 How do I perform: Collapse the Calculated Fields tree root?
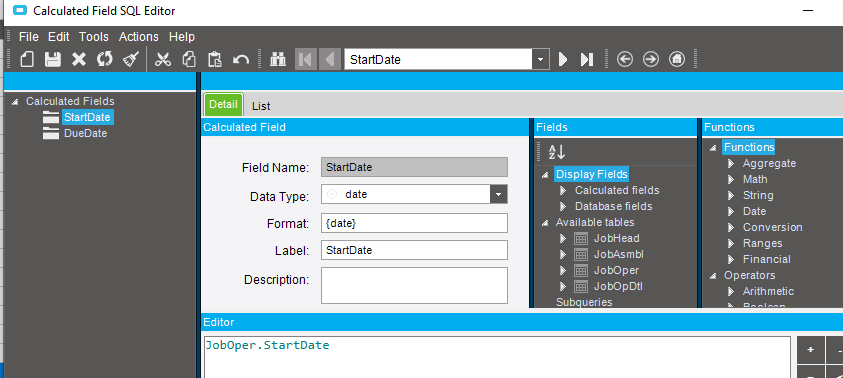15,101
